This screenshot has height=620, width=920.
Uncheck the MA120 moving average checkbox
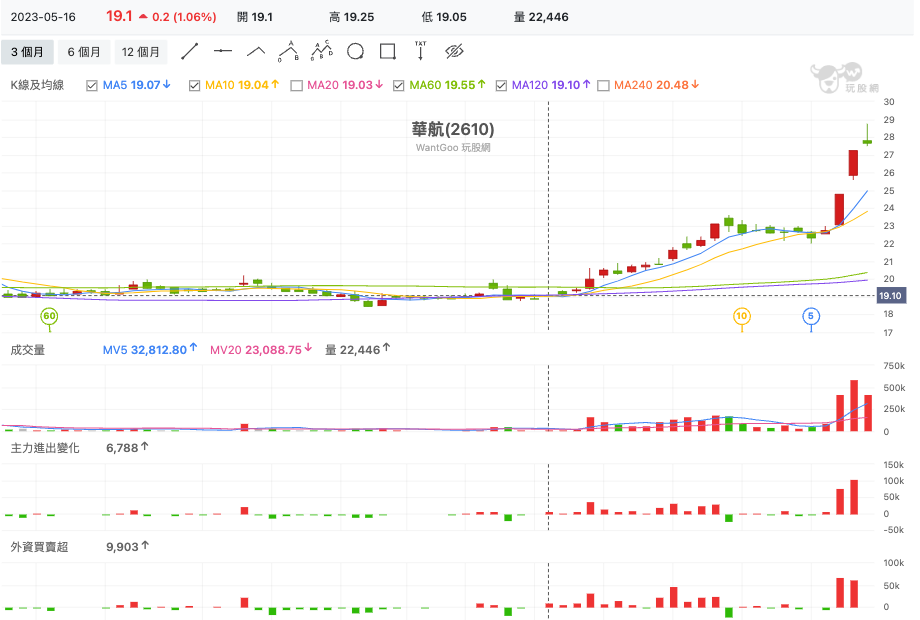[501, 86]
